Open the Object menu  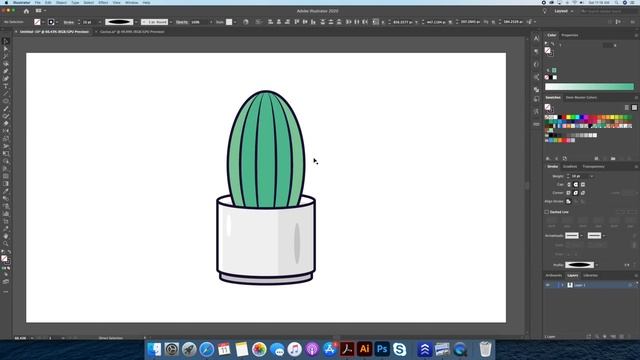[61, 2]
